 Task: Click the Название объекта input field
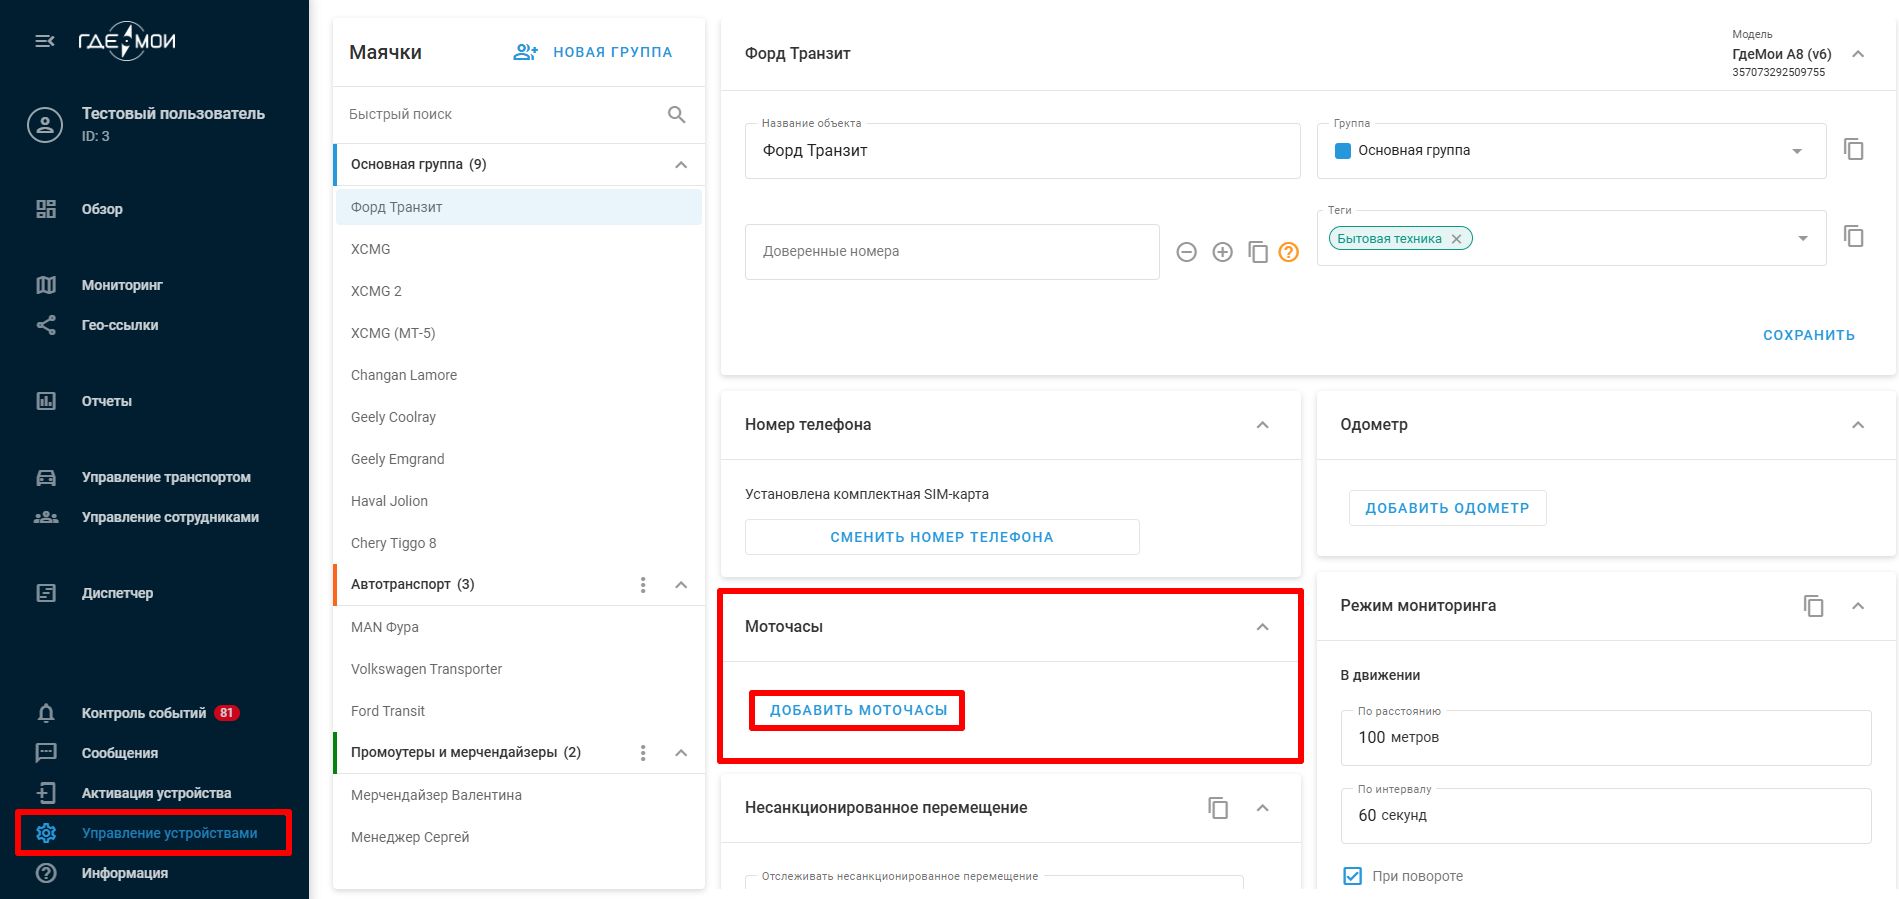point(1021,151)
